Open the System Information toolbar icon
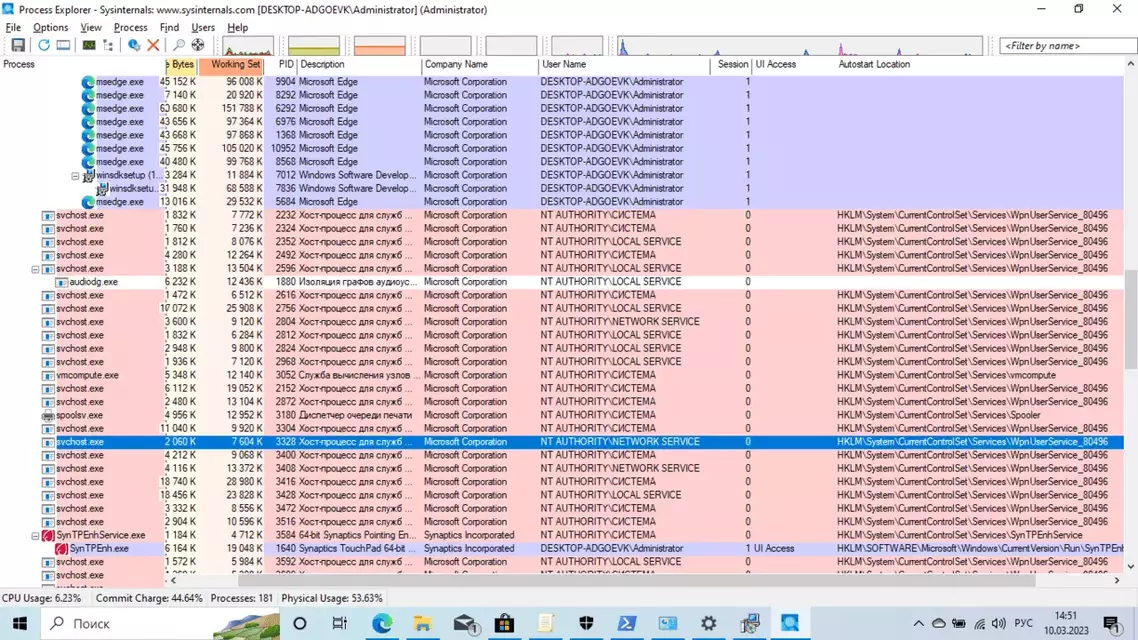 click(x=89, y=45)
